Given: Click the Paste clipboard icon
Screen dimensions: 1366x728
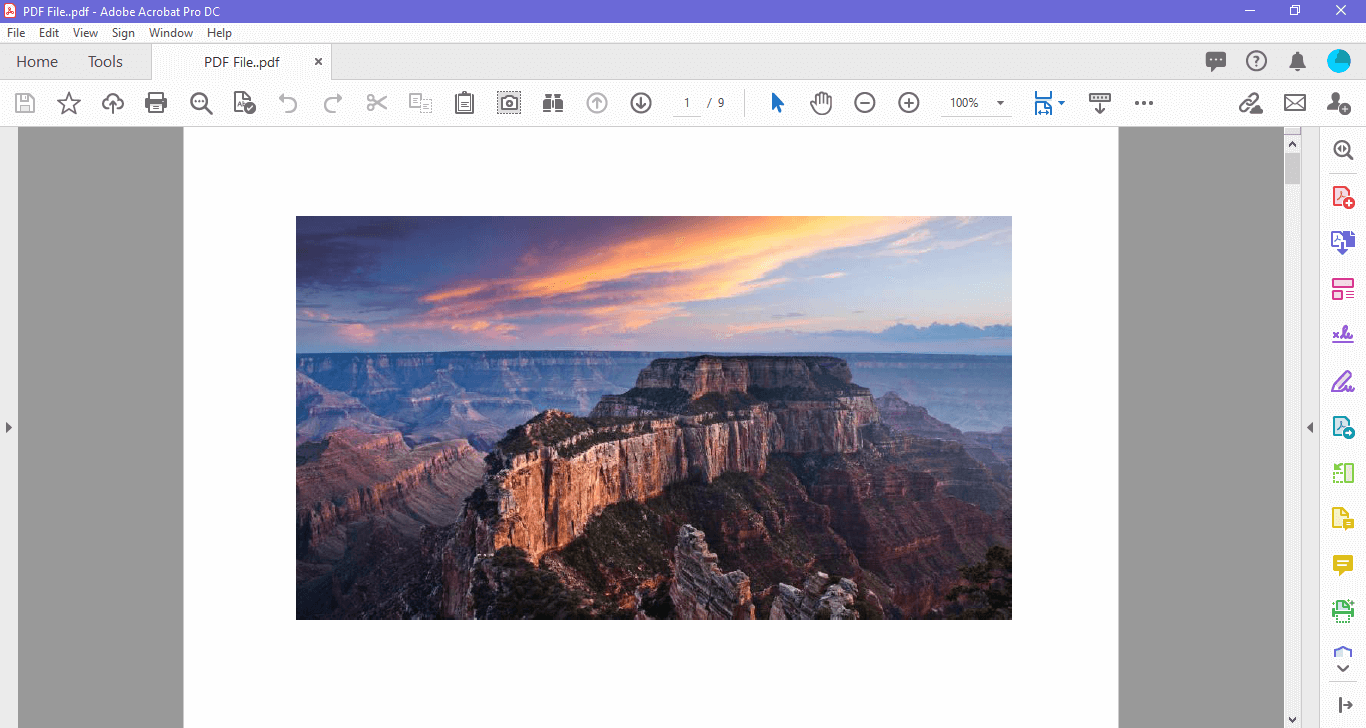Looking at the screenshot, I should pos(464,103).
